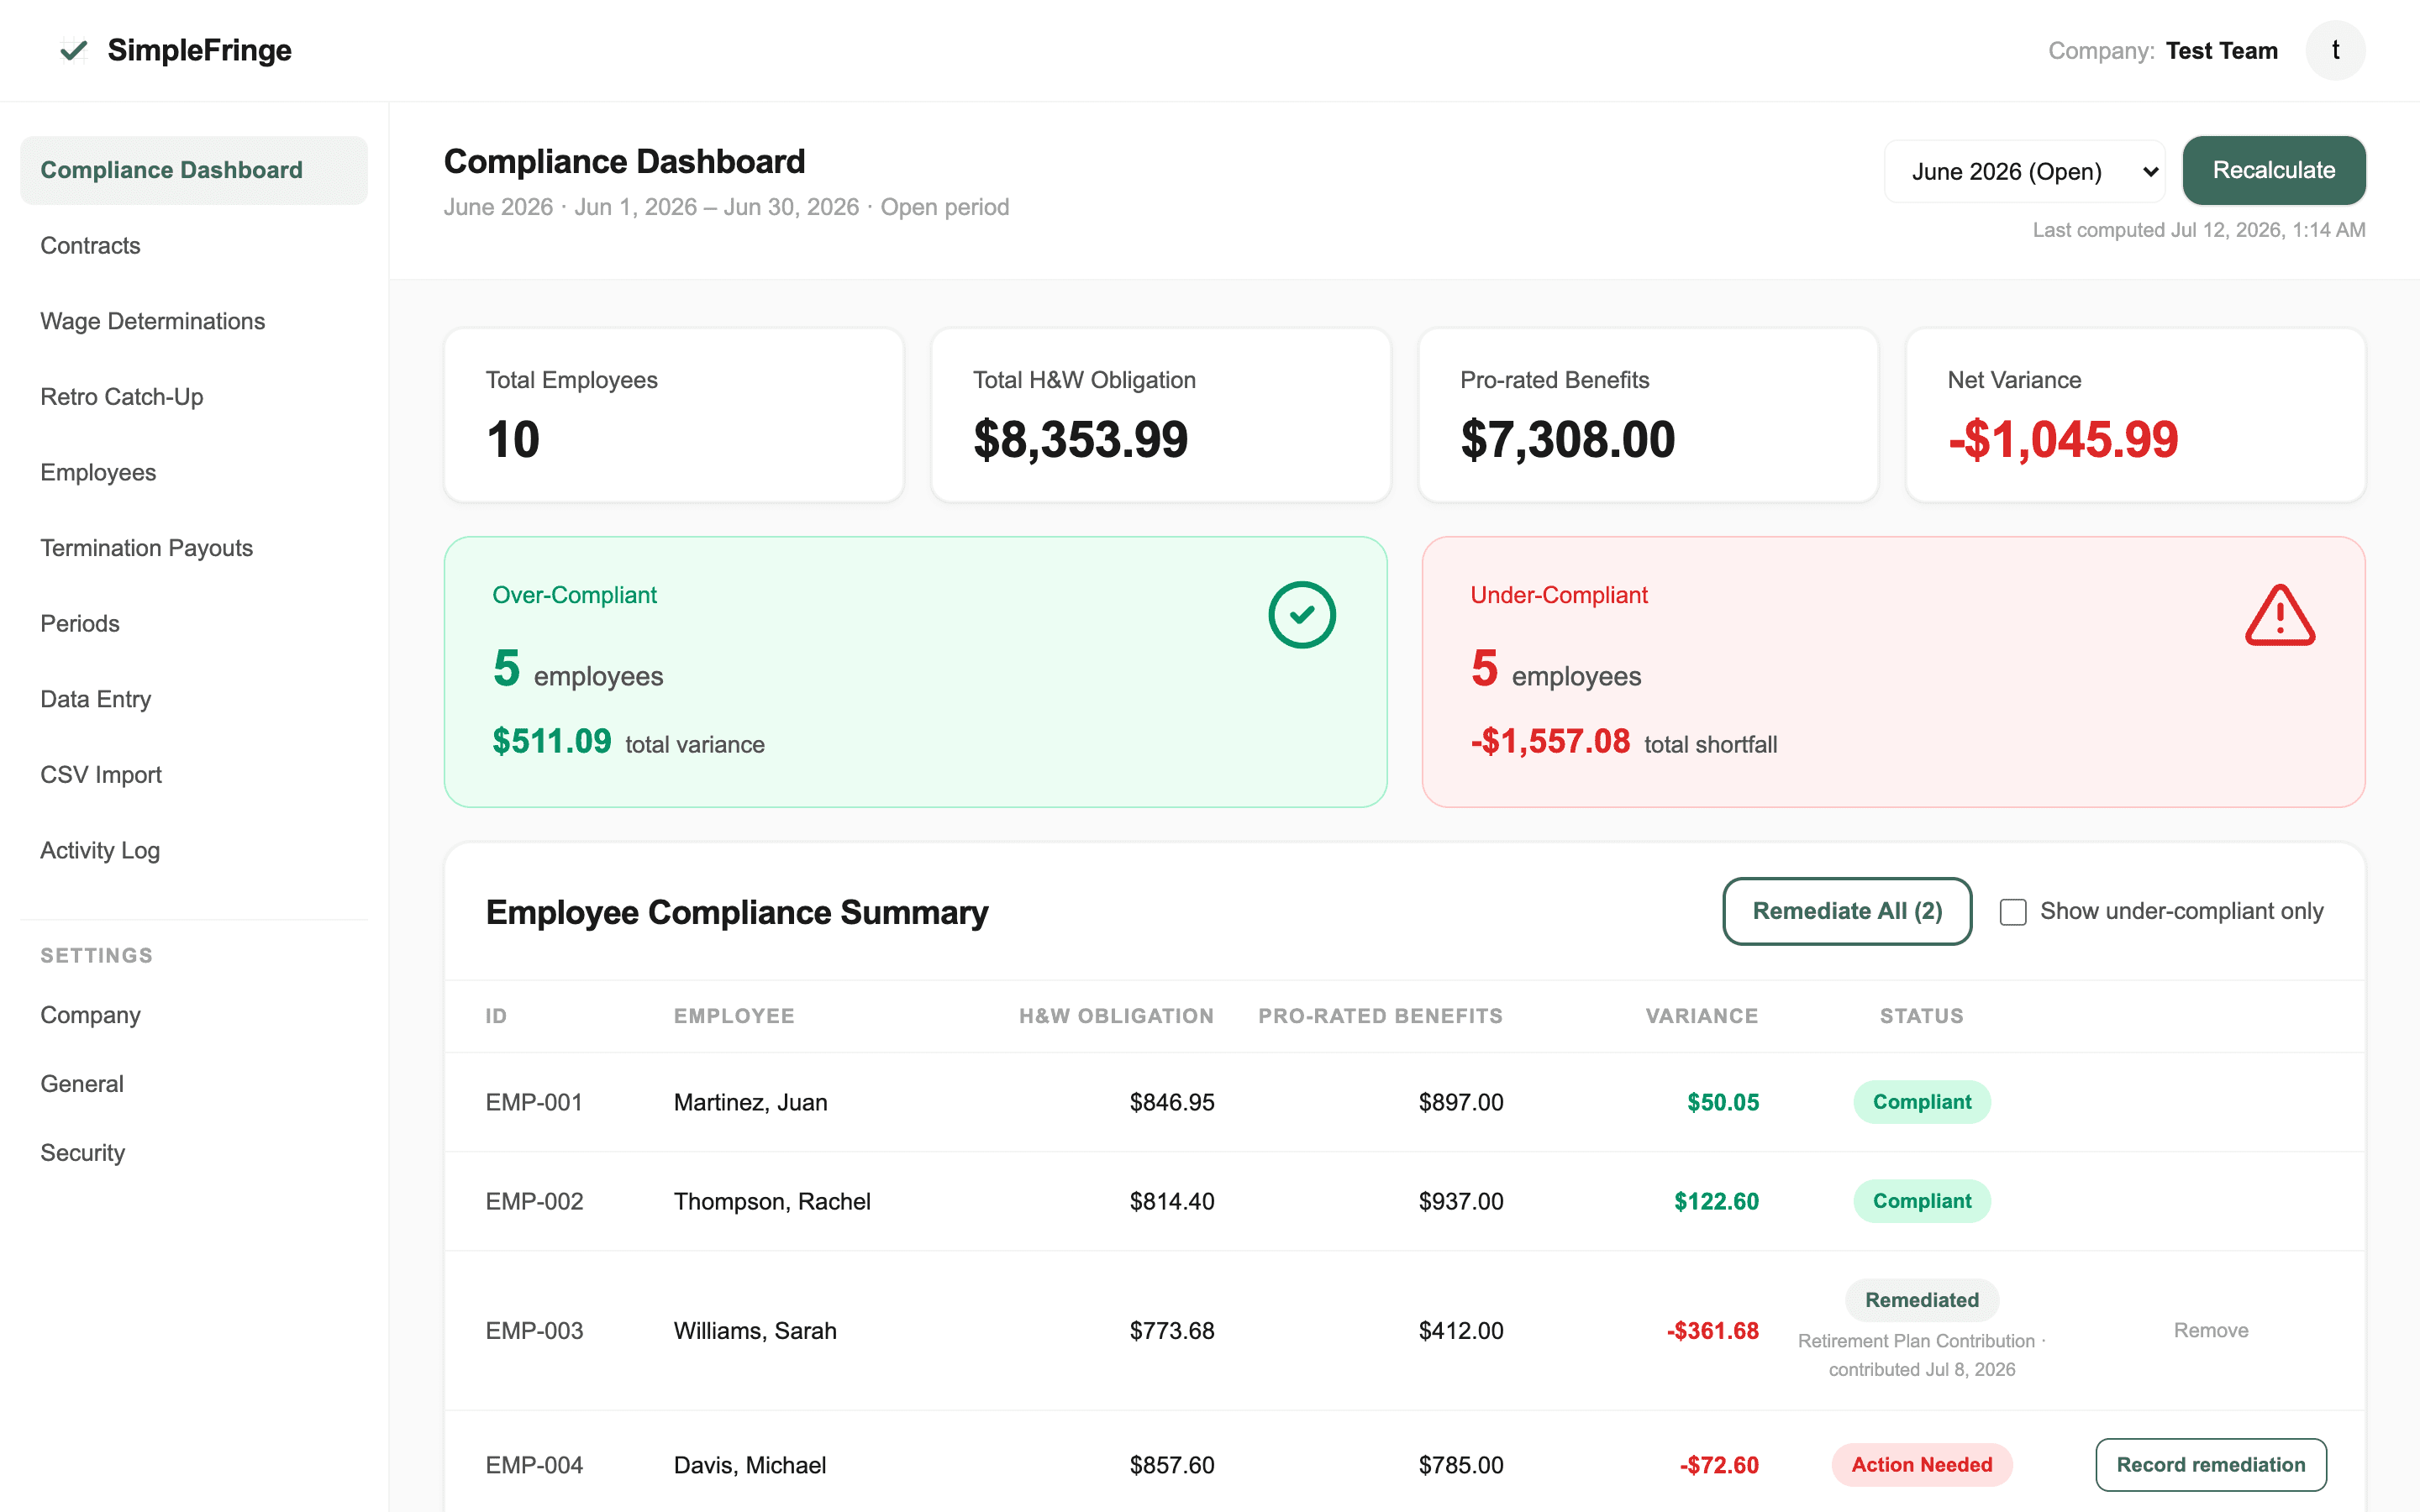The width and height of the screenshot is (2420, 1512).
Task: Click Remove for Williams, Sarah remediation
Action: (x=2210, y=1330)
